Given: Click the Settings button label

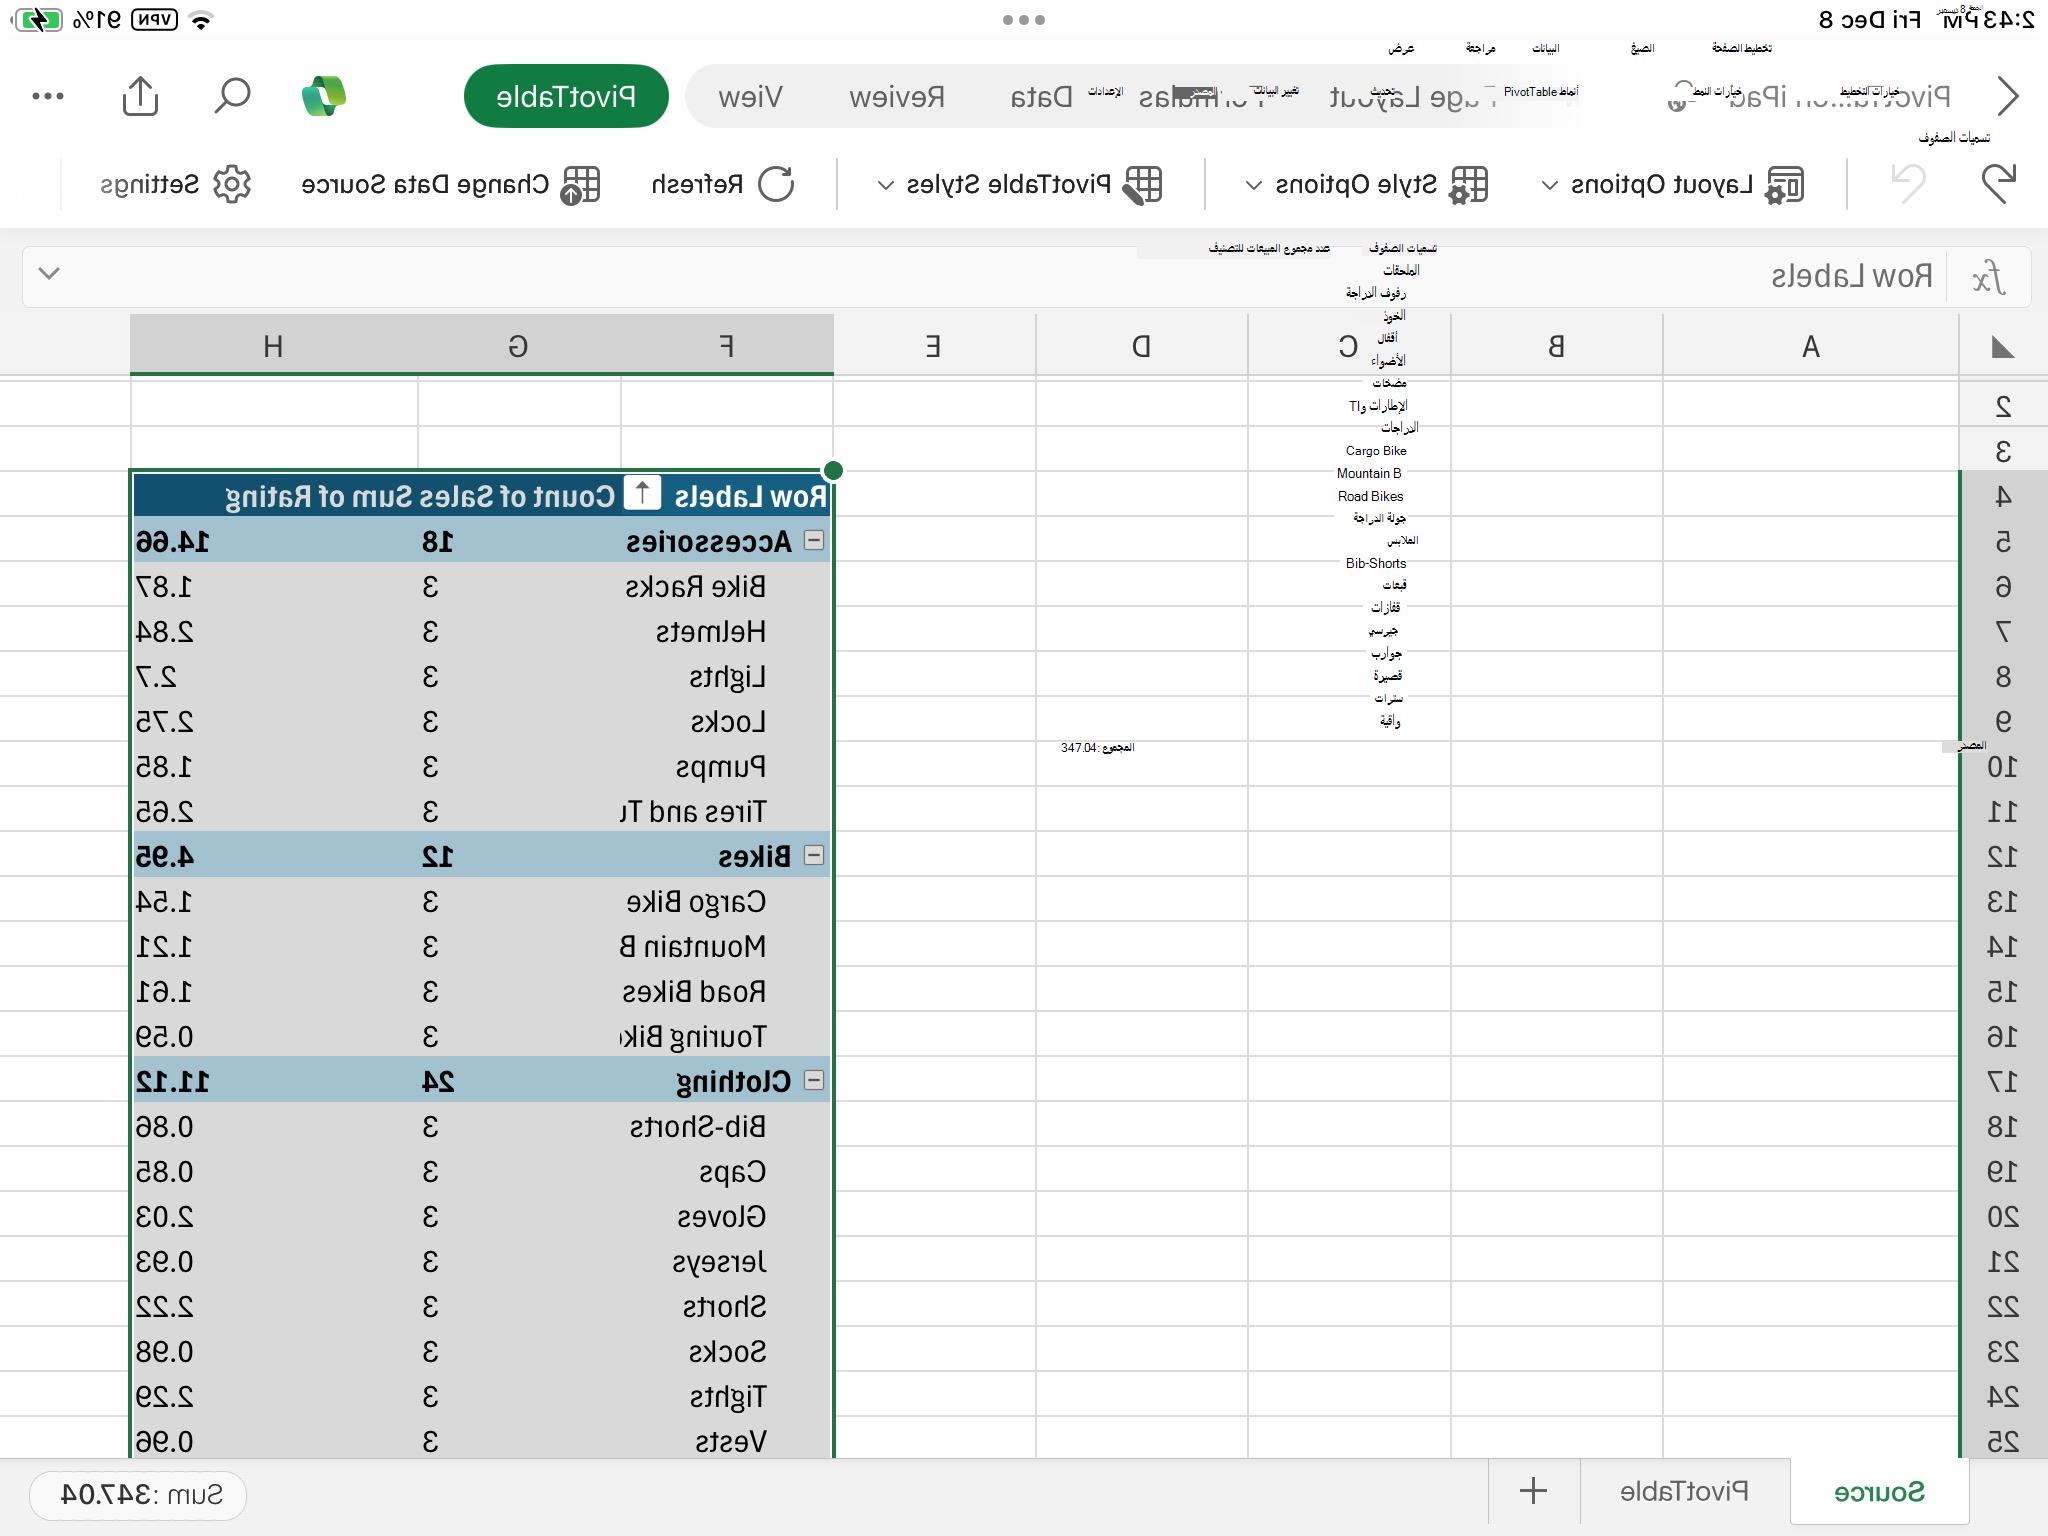Looking at the screenshot, I should coord(149,184).
